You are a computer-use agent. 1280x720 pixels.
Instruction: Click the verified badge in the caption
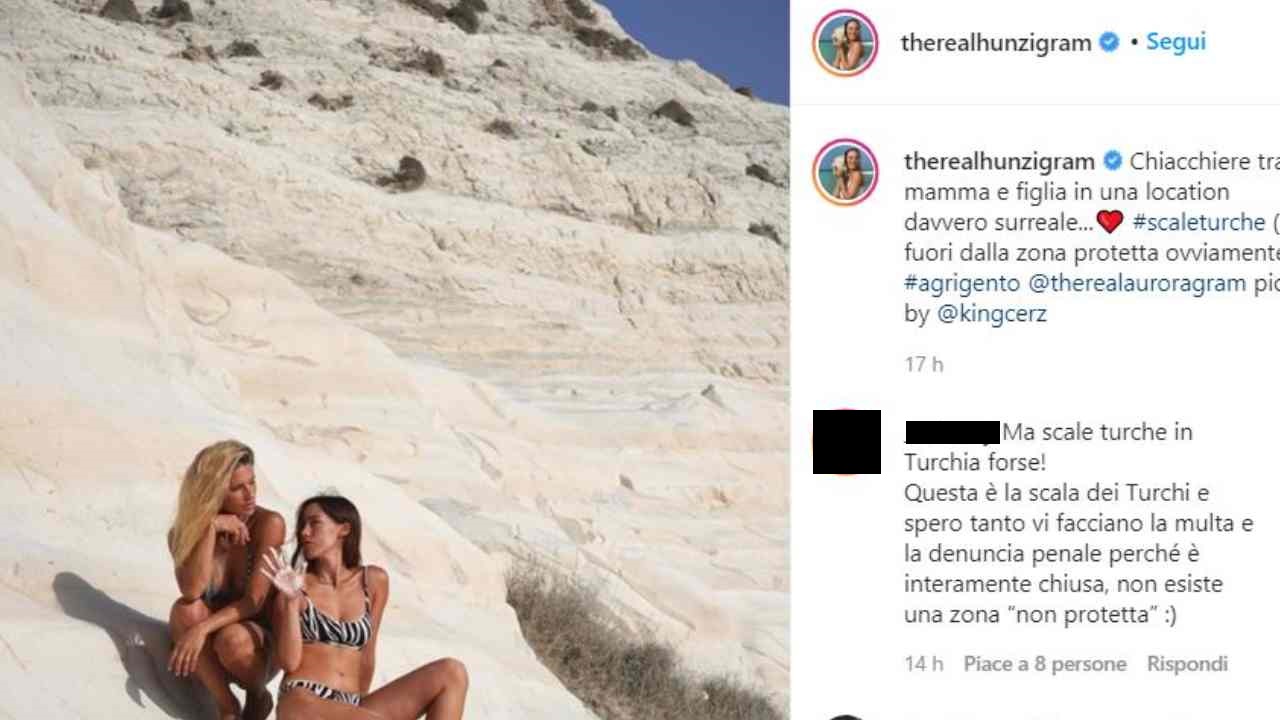1112,161
